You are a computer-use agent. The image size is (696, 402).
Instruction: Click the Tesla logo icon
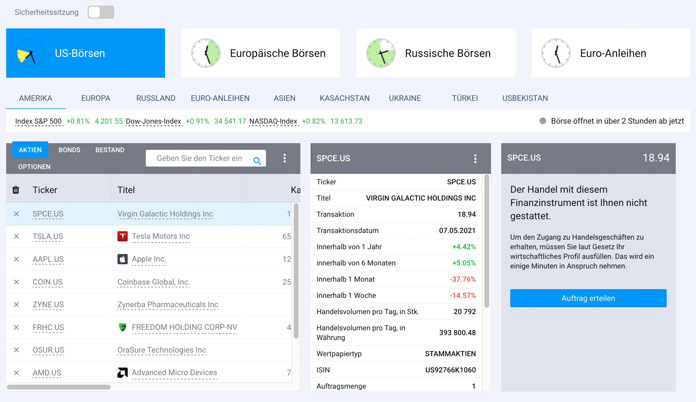tap(123, 236)
